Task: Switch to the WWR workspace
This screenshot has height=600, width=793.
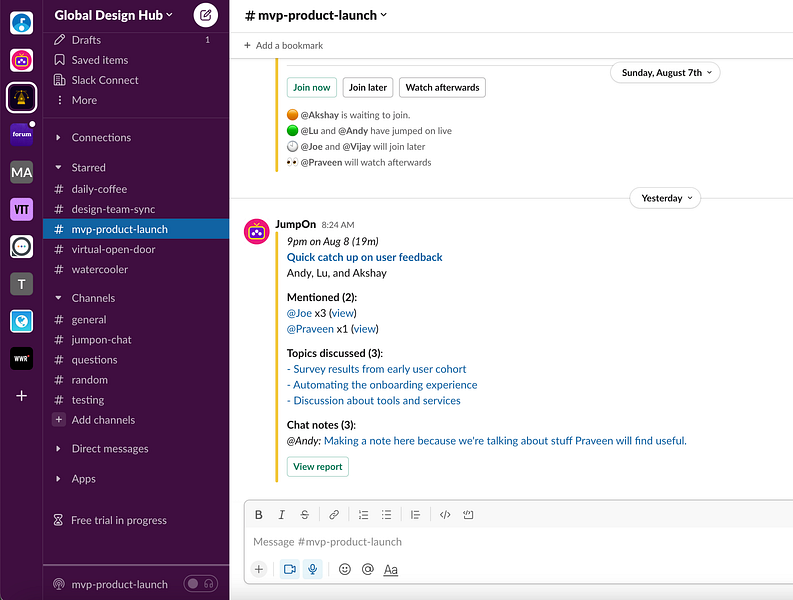Action: (22, 358)
